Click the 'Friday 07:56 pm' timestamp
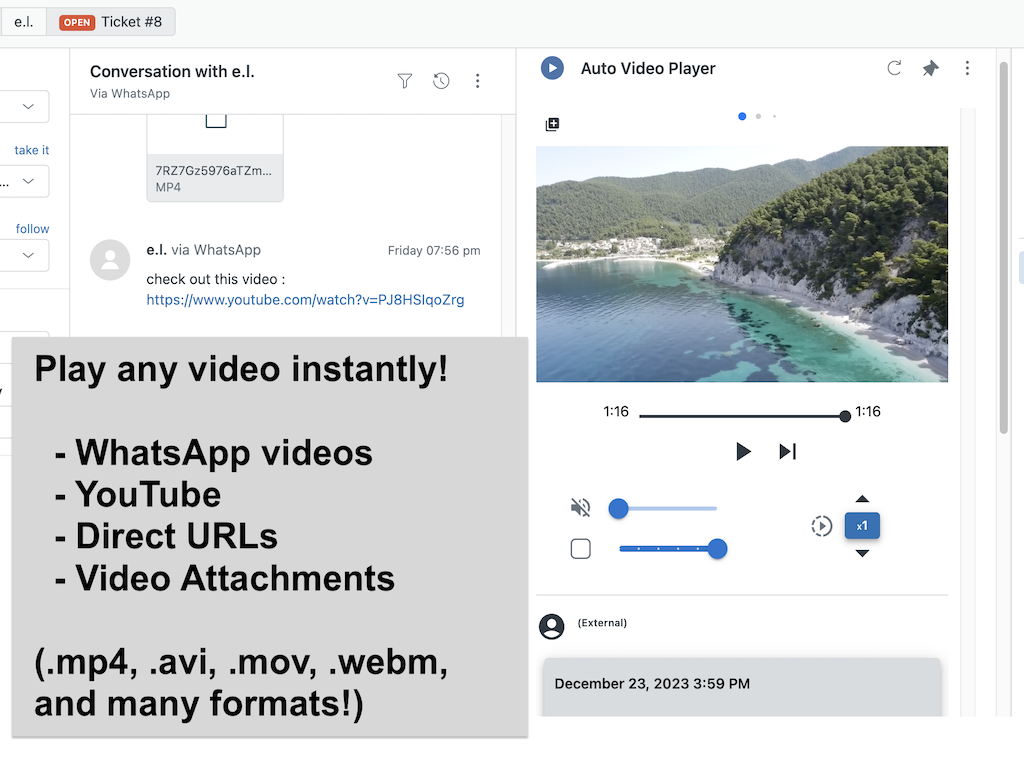The width and height of the screenshot is (1024, 768). (x=434, y=251)
